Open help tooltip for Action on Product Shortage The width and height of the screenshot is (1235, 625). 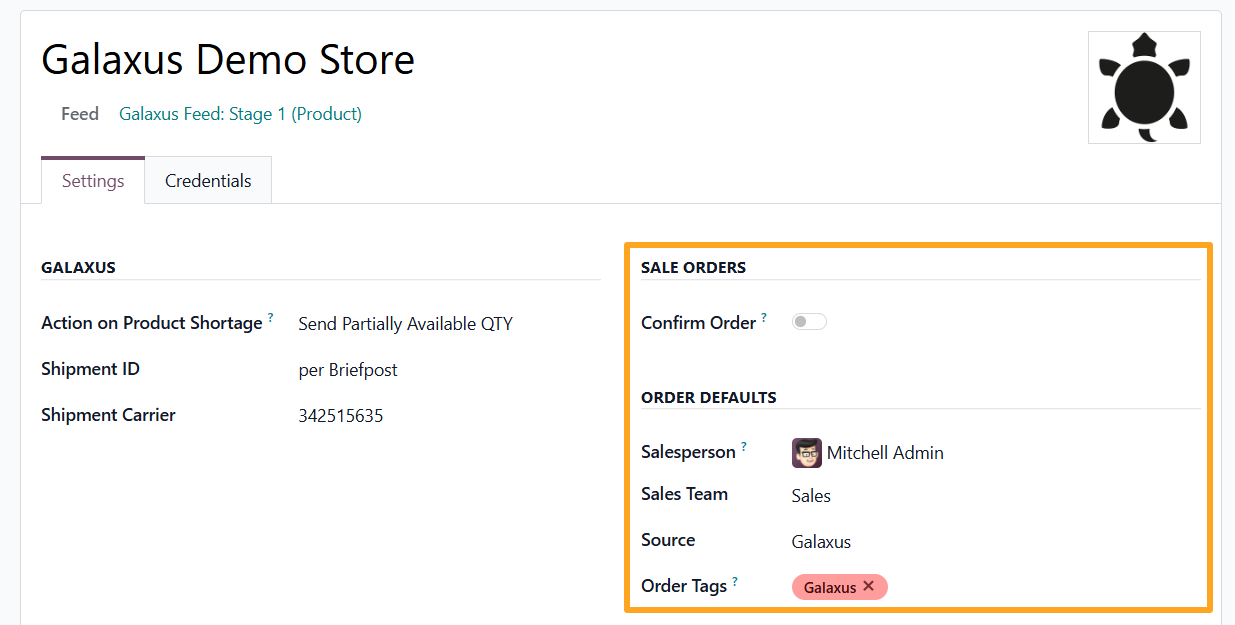270,317
